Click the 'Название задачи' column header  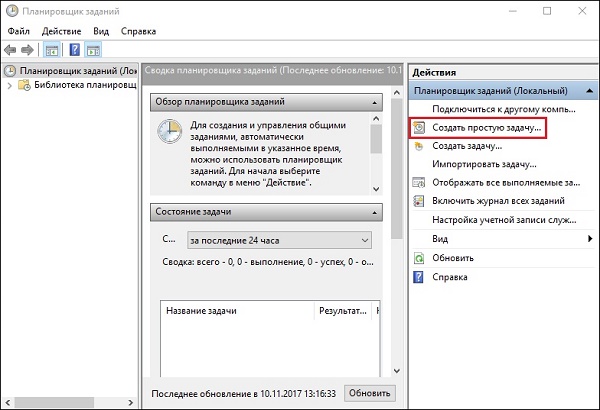202,312
